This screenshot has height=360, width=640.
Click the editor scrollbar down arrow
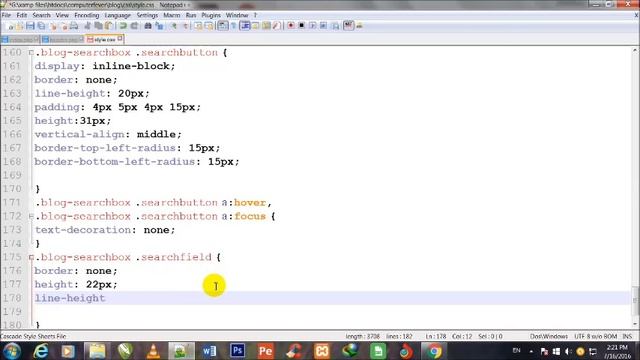pos(635,324)
